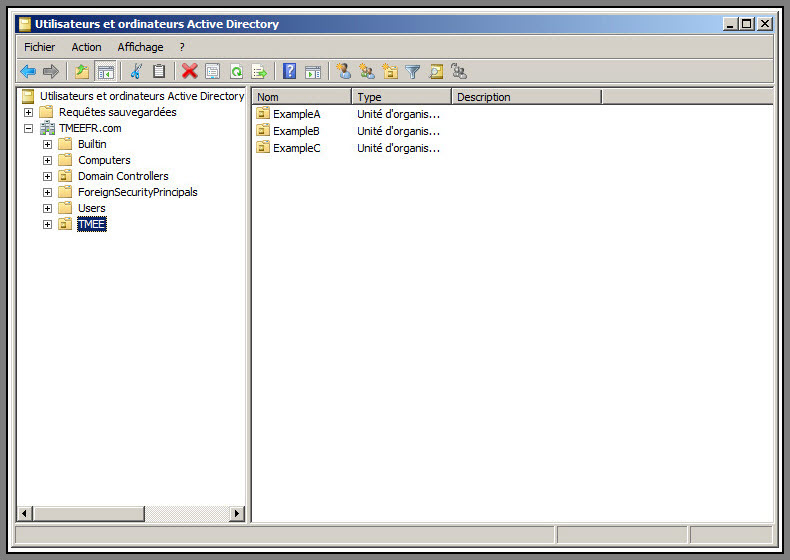Click the cut scissors icon
The height and width of the screenshot is (560, 790).
136,71
